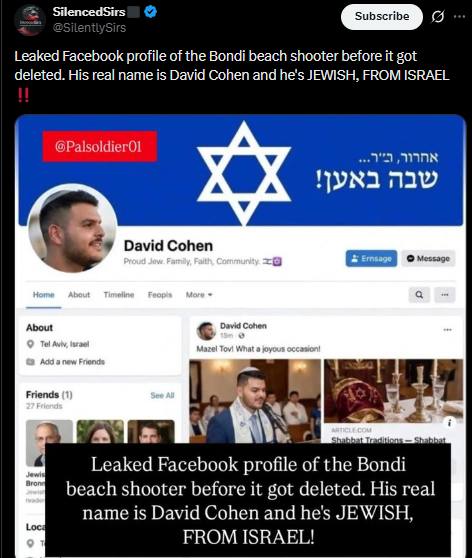Open the profile's three-dot options button
This screenshot has width=472, height=558.
(x=445, y=295)
